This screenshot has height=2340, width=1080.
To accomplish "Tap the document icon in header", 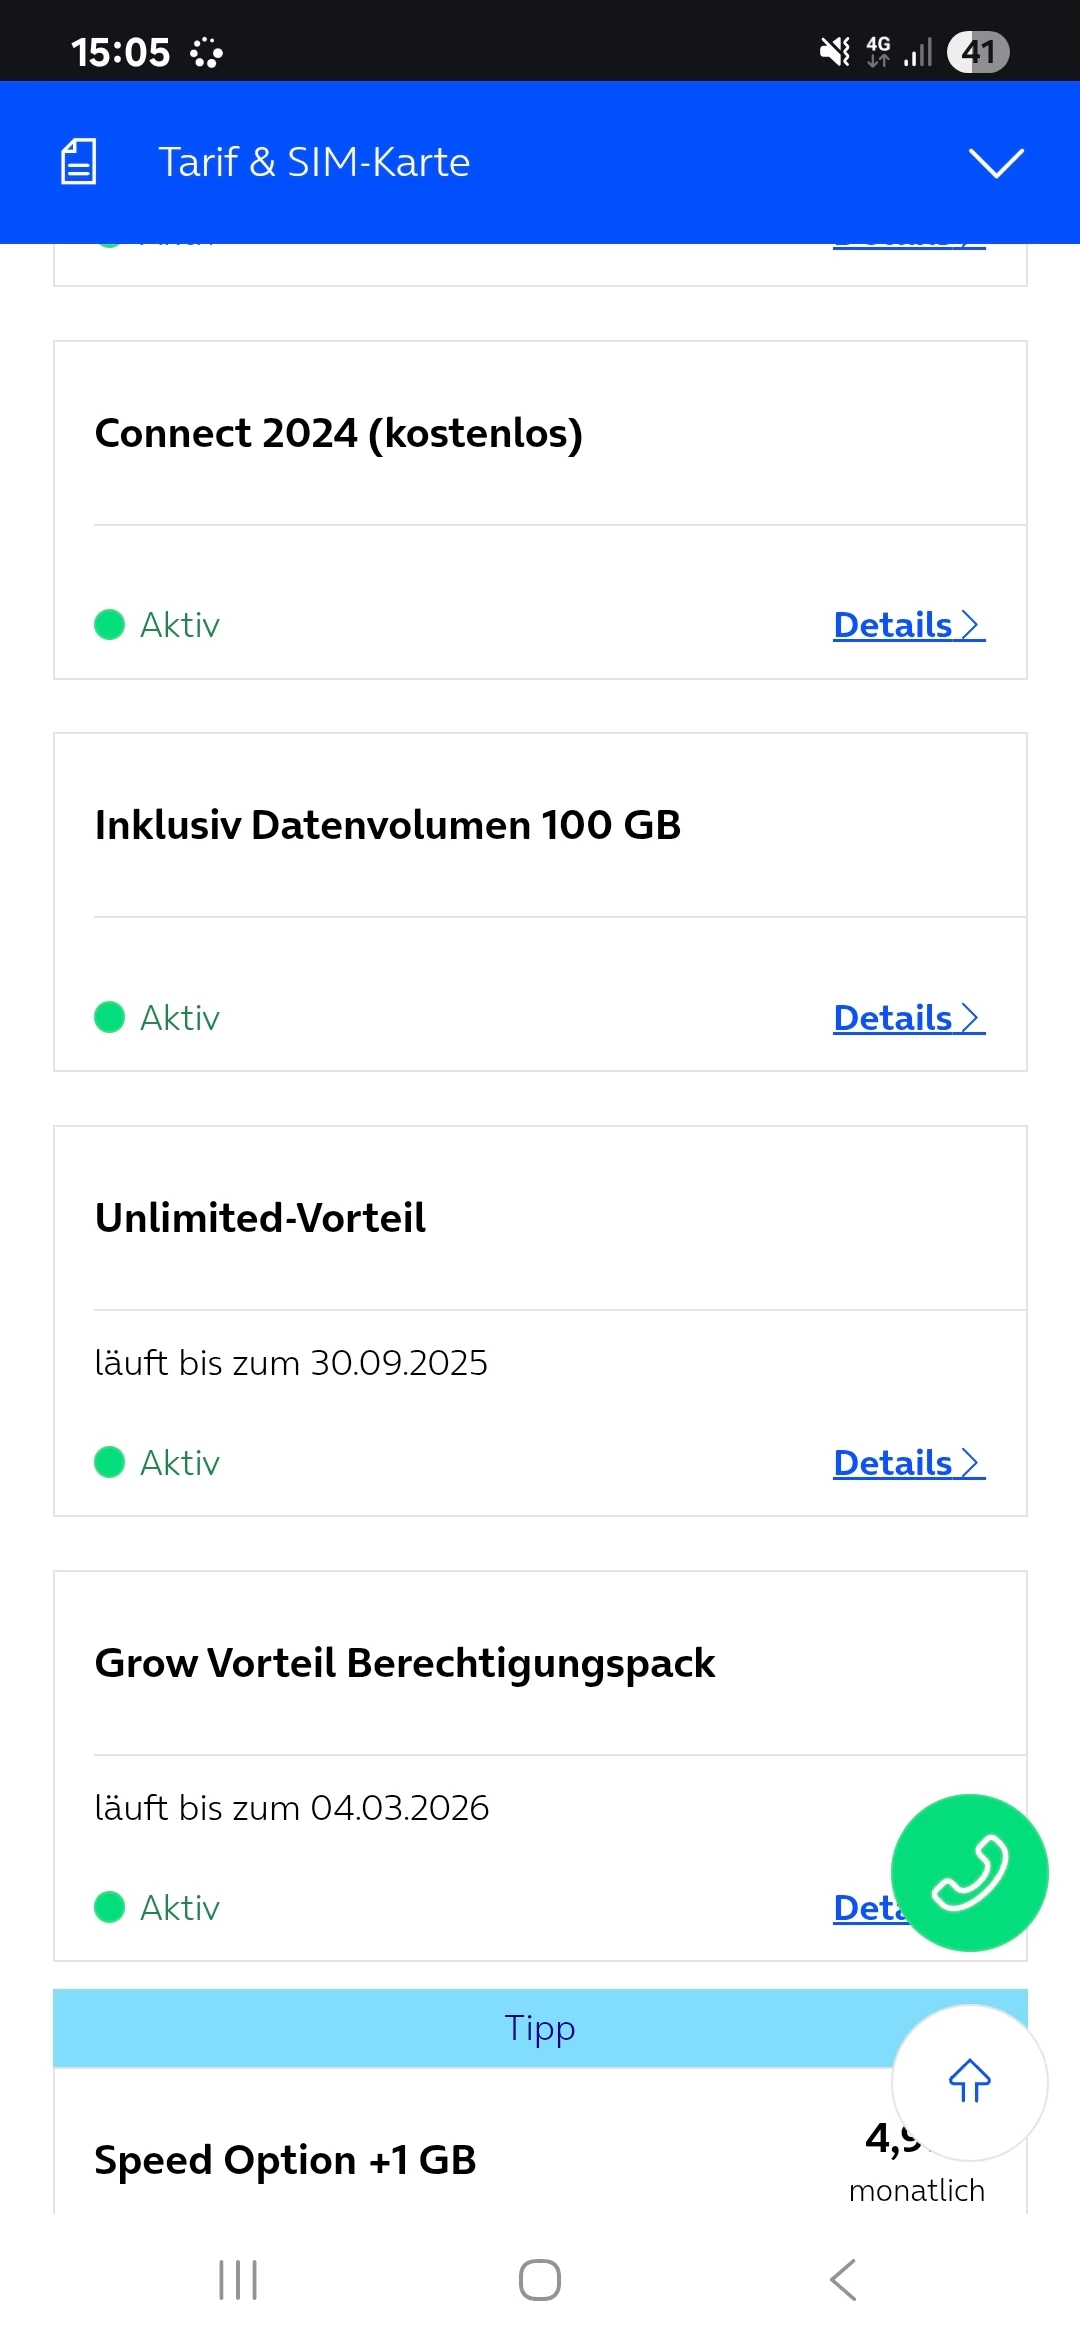I will (x=79, y=162).
